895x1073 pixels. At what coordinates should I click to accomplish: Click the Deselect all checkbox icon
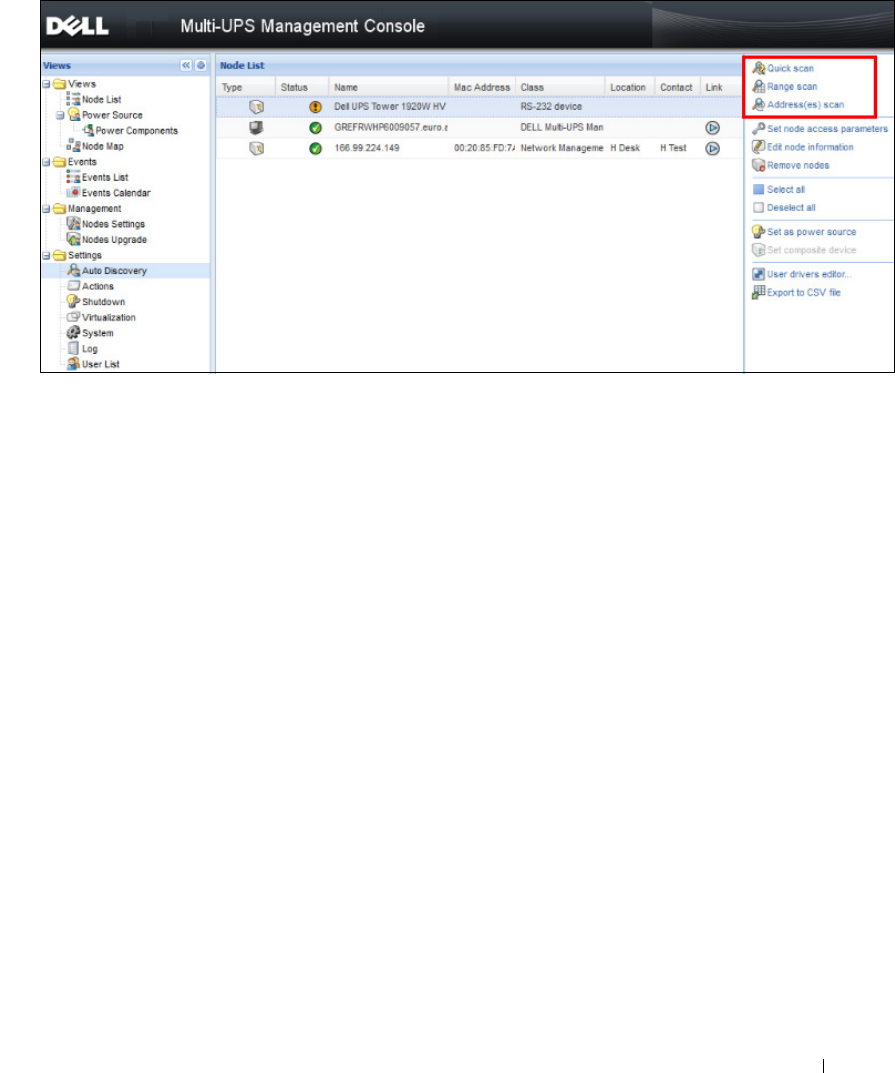(x=758, y=207)
